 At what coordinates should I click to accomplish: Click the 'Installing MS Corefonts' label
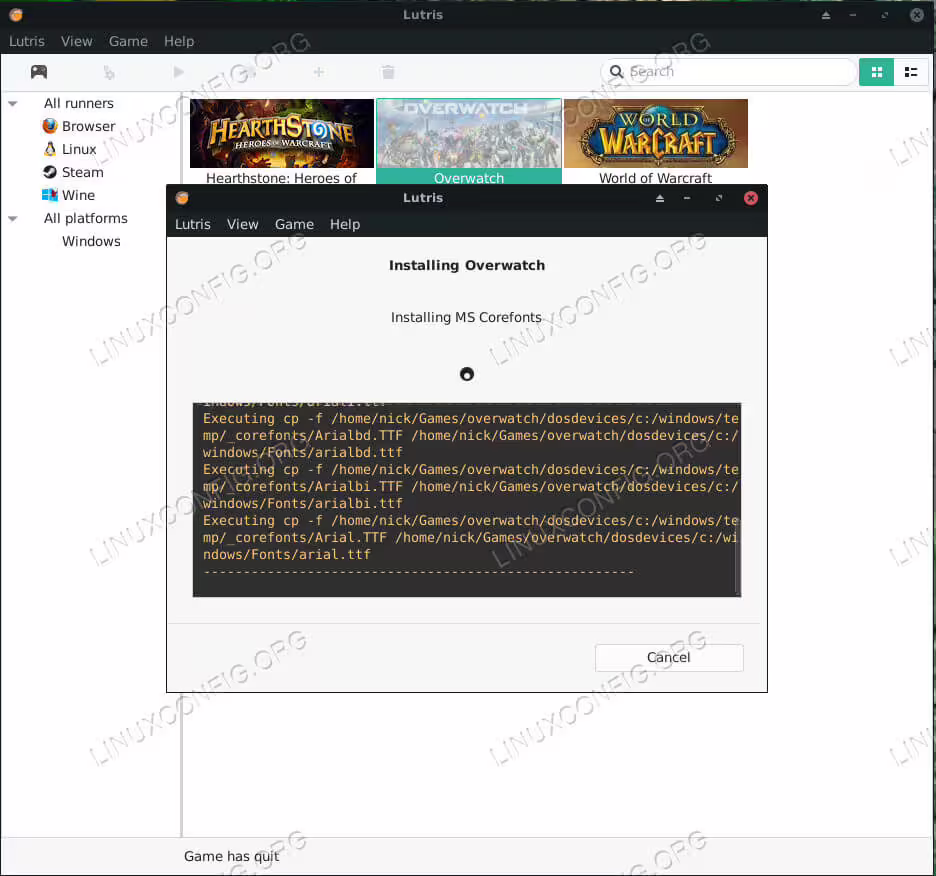pos(466,317)
